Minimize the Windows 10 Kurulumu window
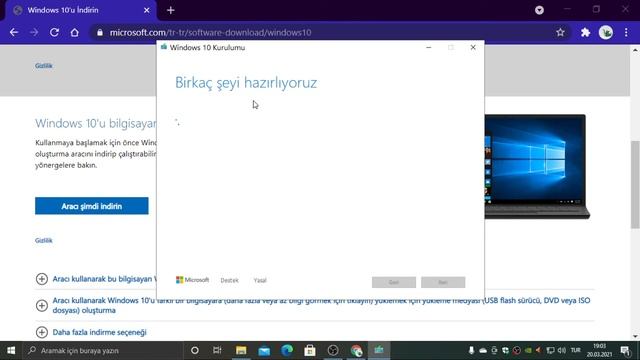The width and height of the screenshot is (640, 360). pos(429,47)
